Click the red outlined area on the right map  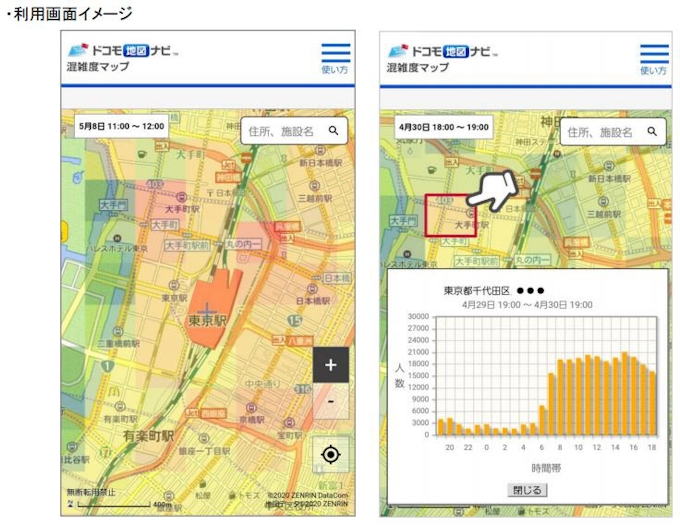448,215
